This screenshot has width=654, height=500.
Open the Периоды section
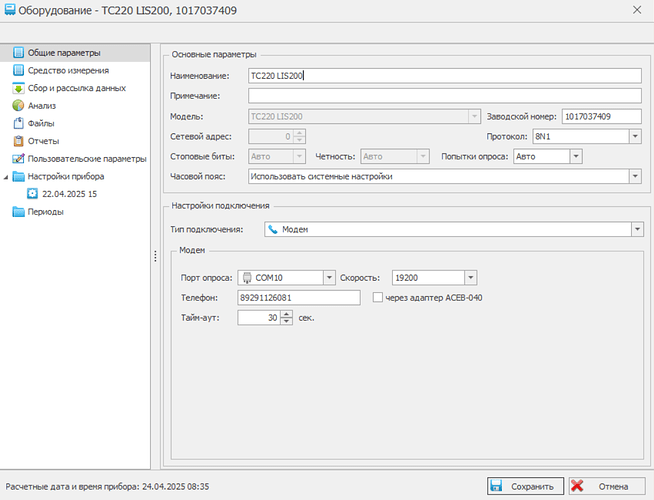(x=45, y=212)
